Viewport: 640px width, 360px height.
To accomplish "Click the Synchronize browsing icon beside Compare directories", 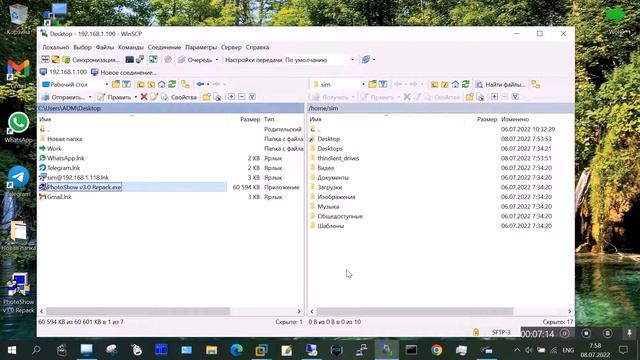I will point(55,60).
